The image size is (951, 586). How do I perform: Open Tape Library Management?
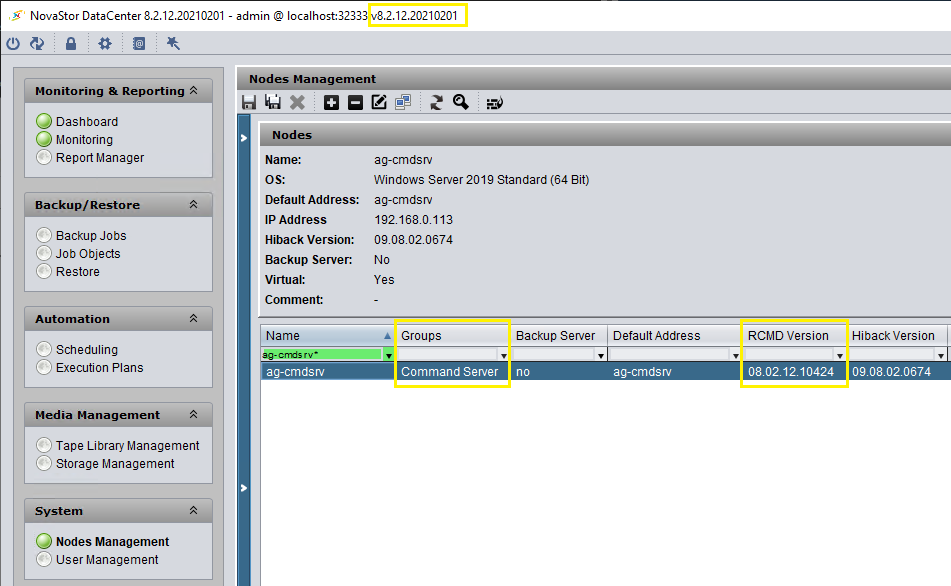(x=127, y=445)
